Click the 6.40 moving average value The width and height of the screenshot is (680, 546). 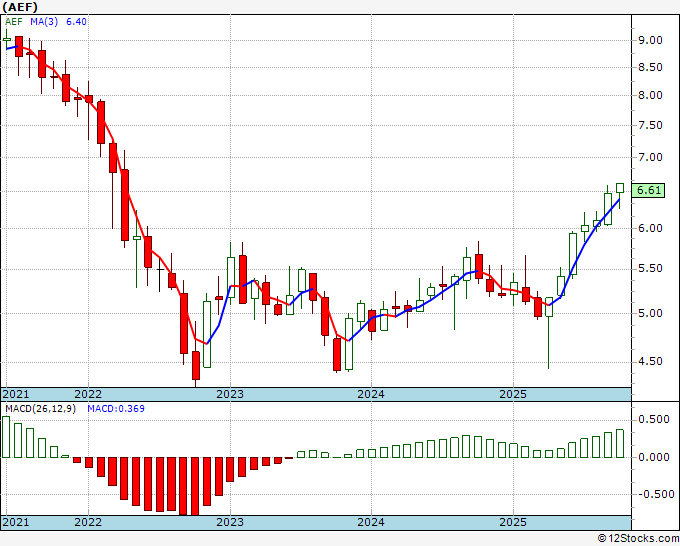click(x=76, y=22)
